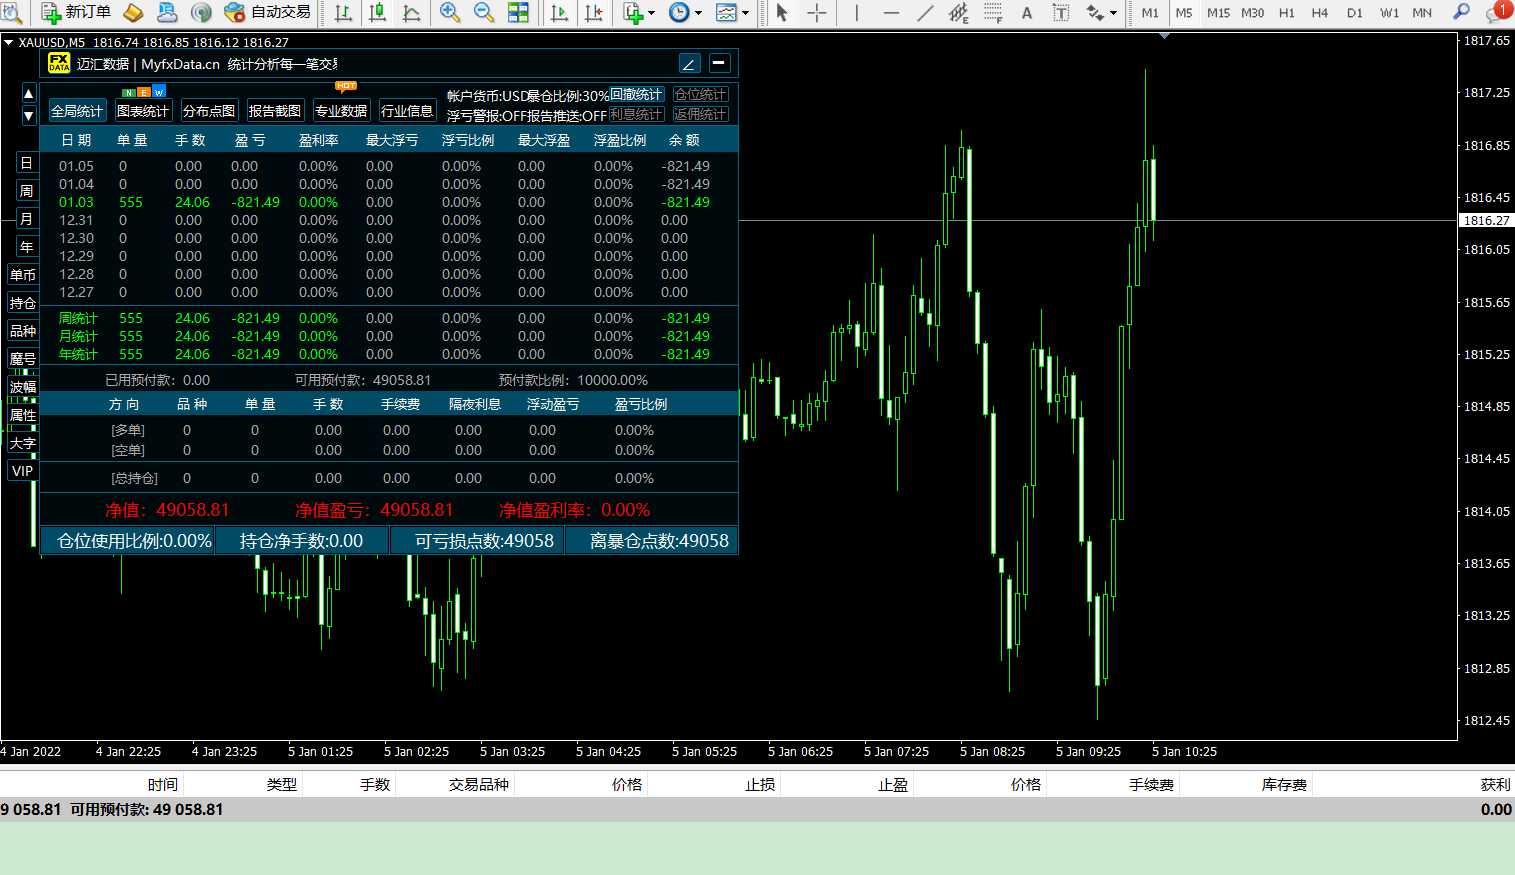Select the trendline drawing tool
The width and height of the screenshot is (1515, 875).
tap(925, 12)
